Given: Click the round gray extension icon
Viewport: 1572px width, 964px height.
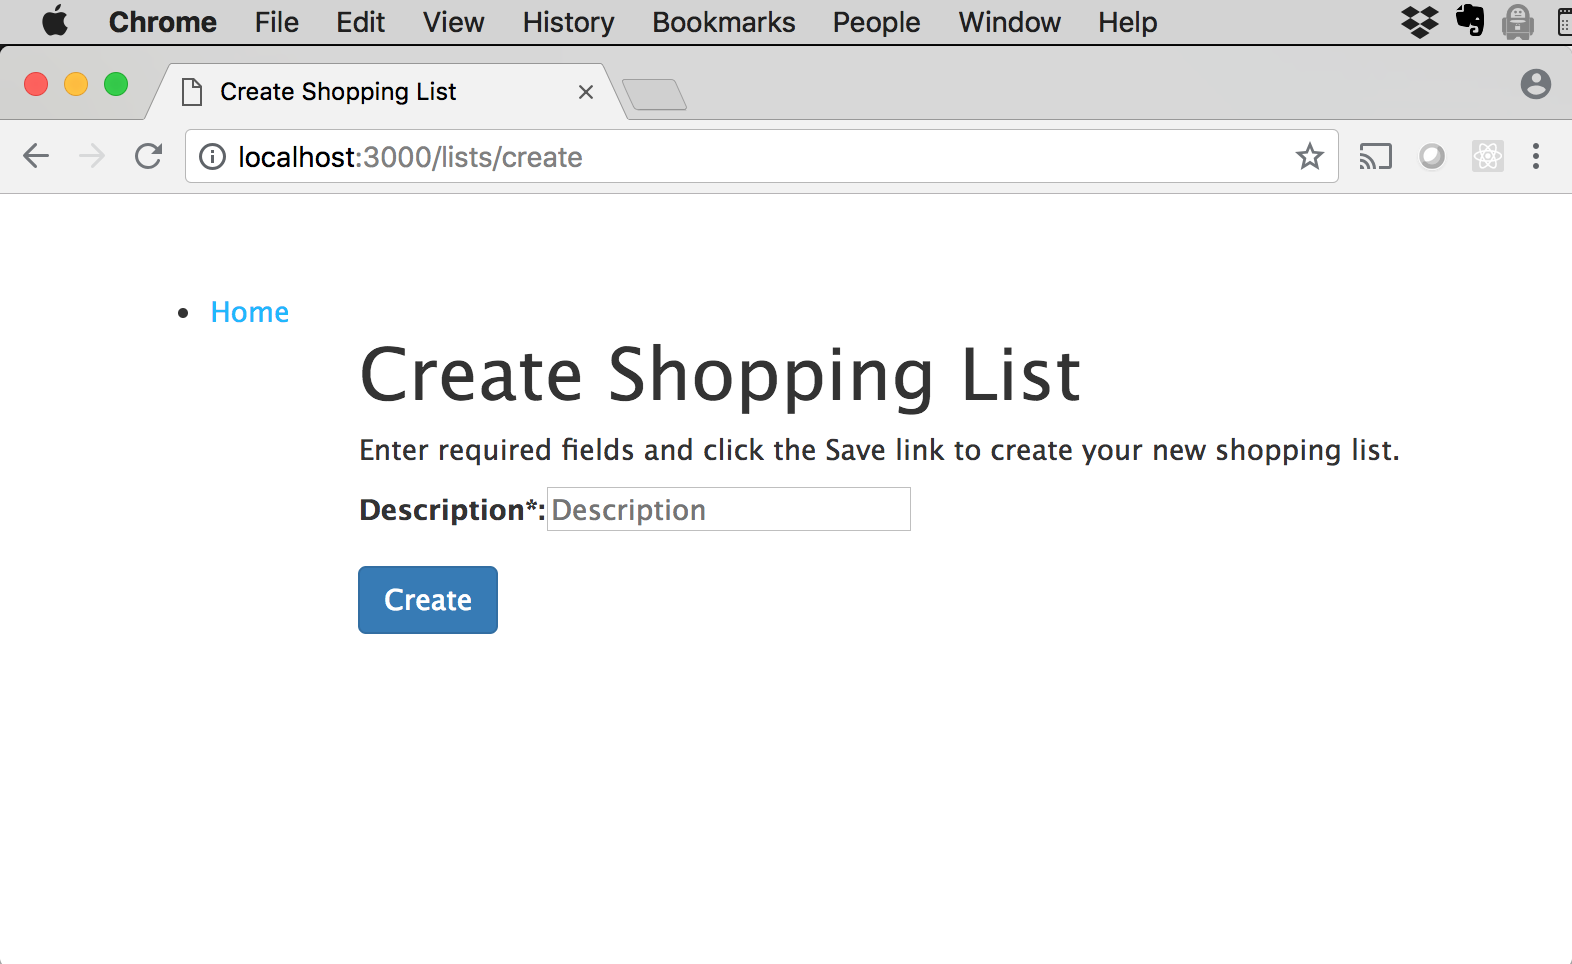Looking at the screenshot, I should click(x=1432, y=156).
